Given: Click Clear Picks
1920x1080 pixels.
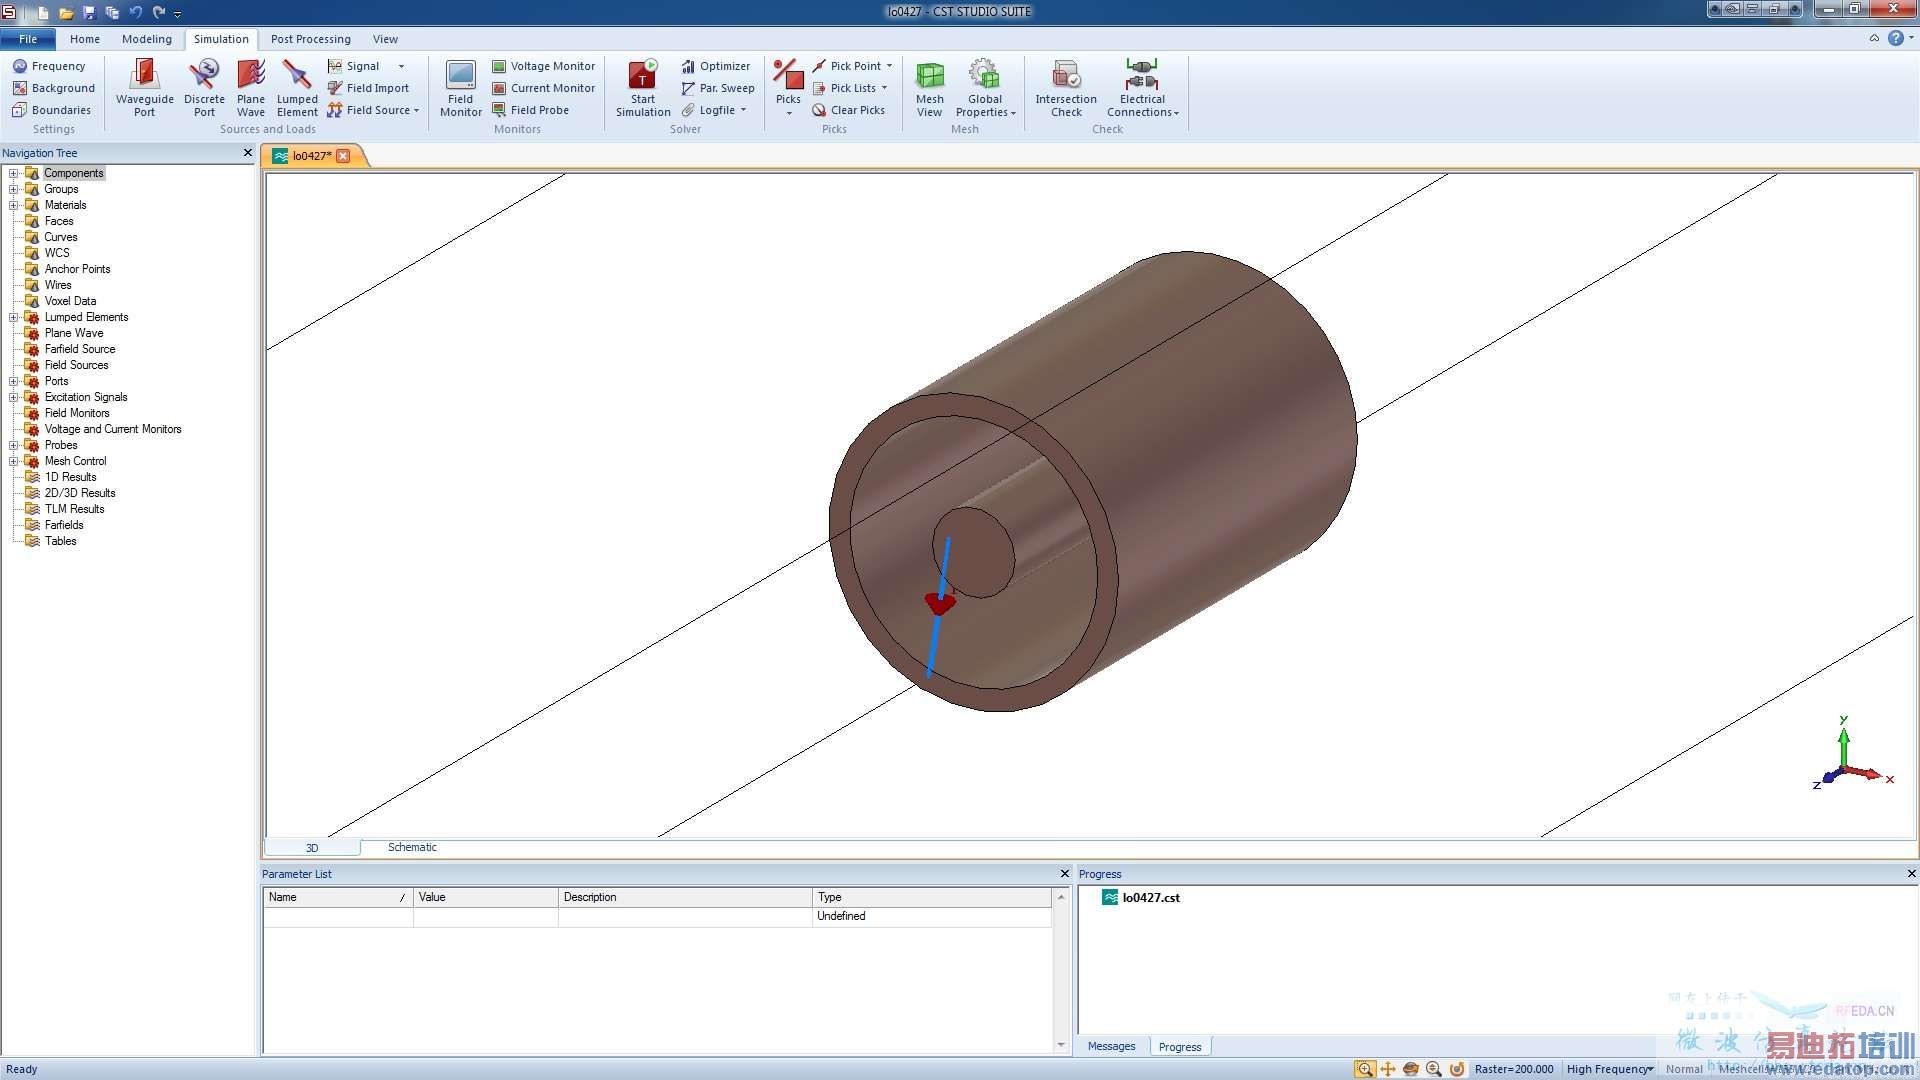Looking at the screenshot, I should coord(848,110).
